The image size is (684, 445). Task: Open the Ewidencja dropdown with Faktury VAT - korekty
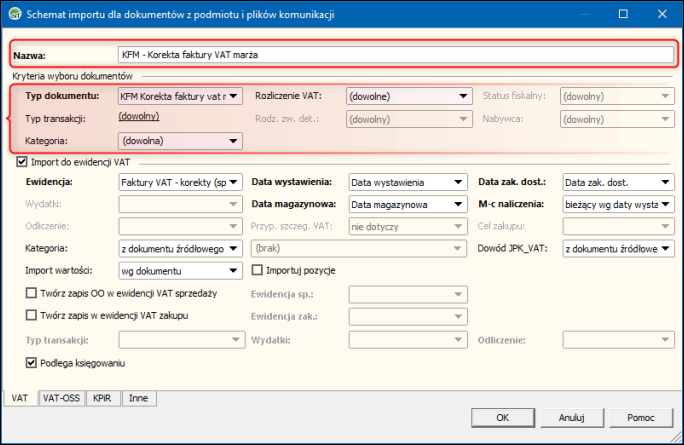pyautogui.click(x=180, y=182)
